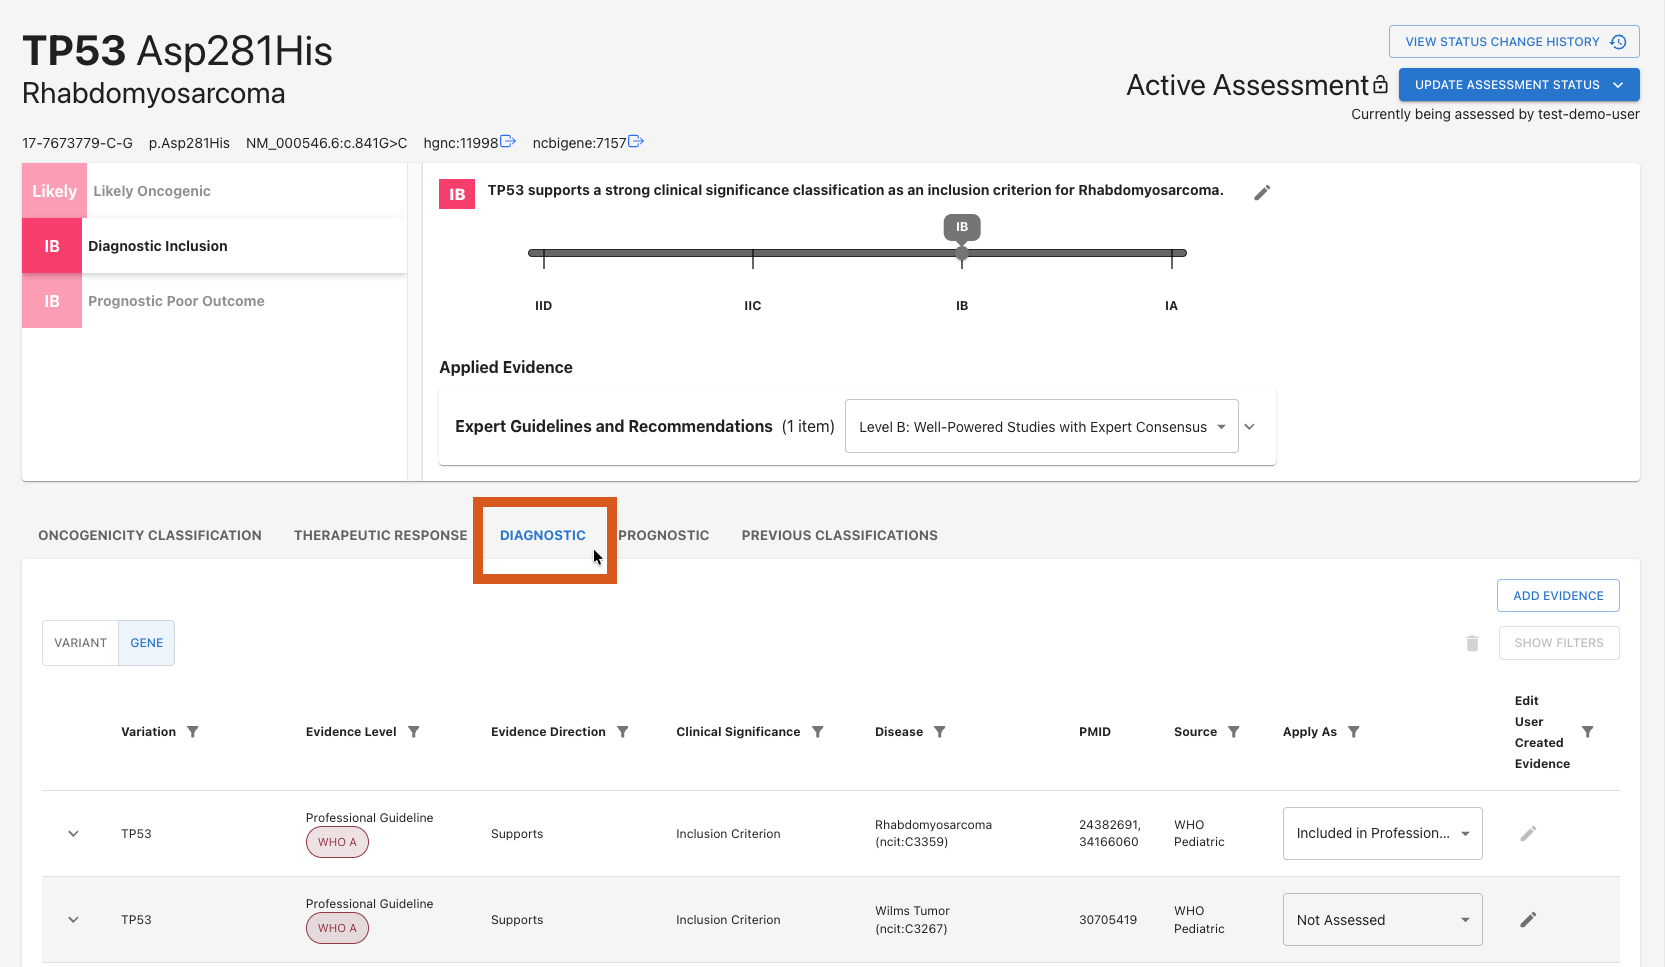Open the Prognostic tab
This screenshot has width=1665, height=967.
(664, 535)
